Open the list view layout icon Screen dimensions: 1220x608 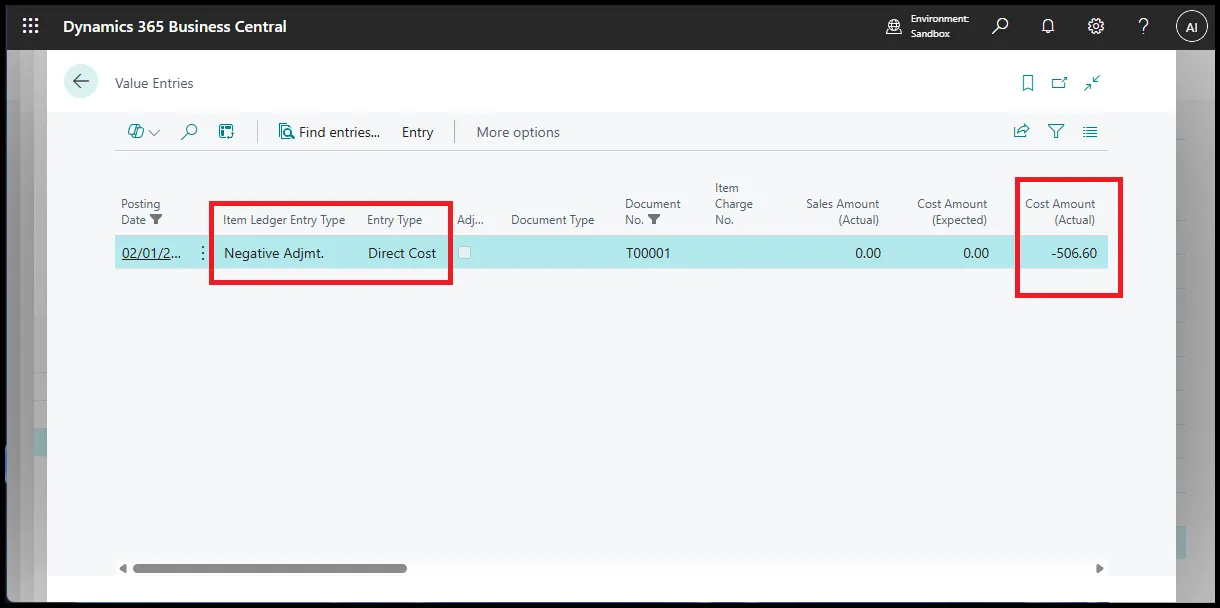point(1090,131)
